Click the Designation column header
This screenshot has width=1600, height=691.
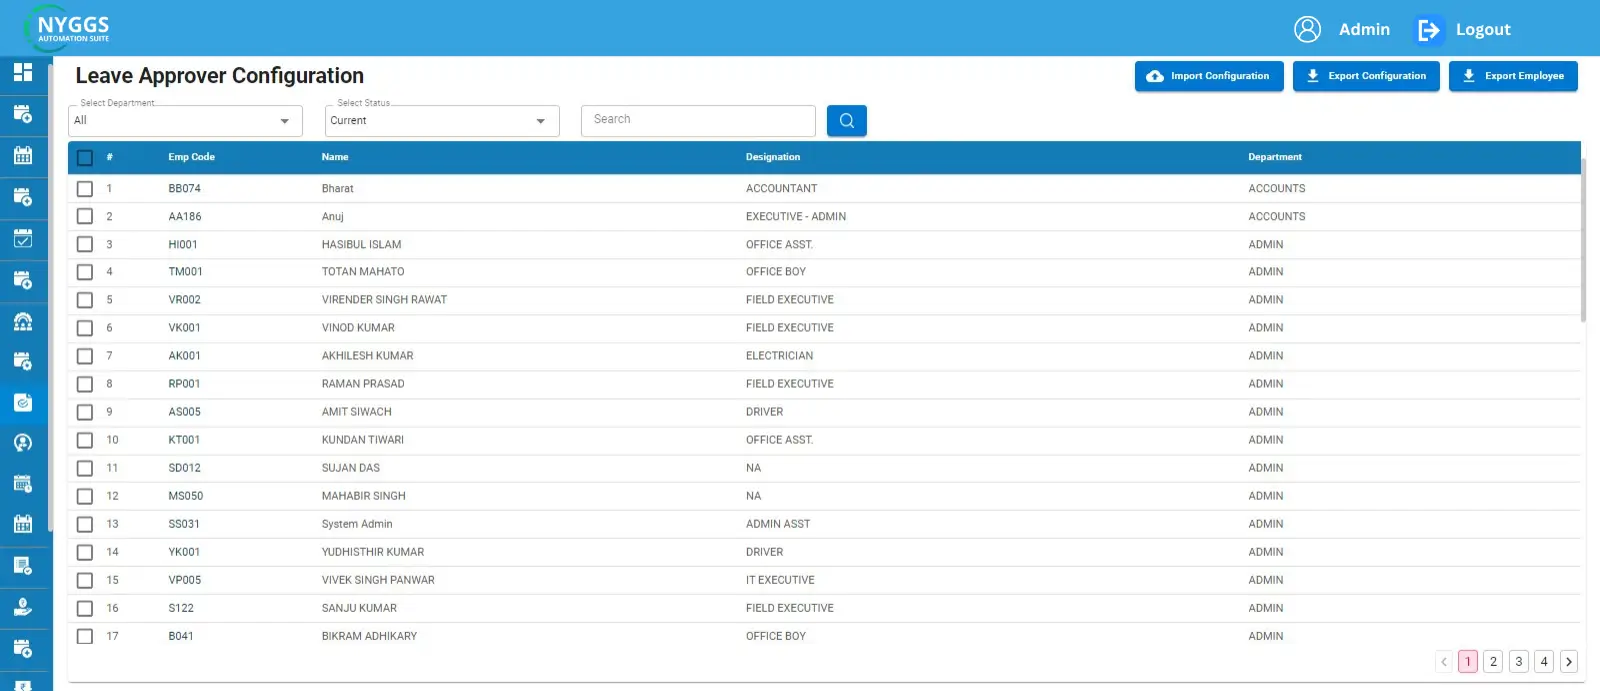click(773, 157)
